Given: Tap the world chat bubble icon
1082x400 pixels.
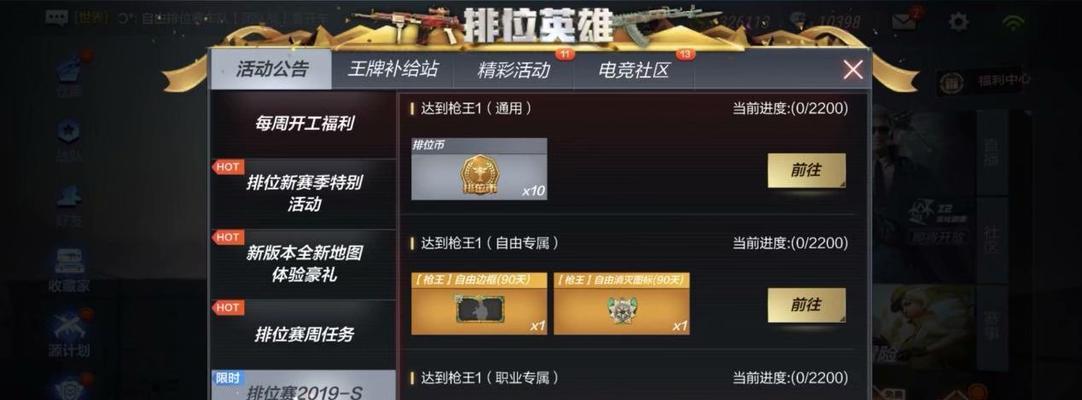Looking at the screenshot, I should click(57, 17).
